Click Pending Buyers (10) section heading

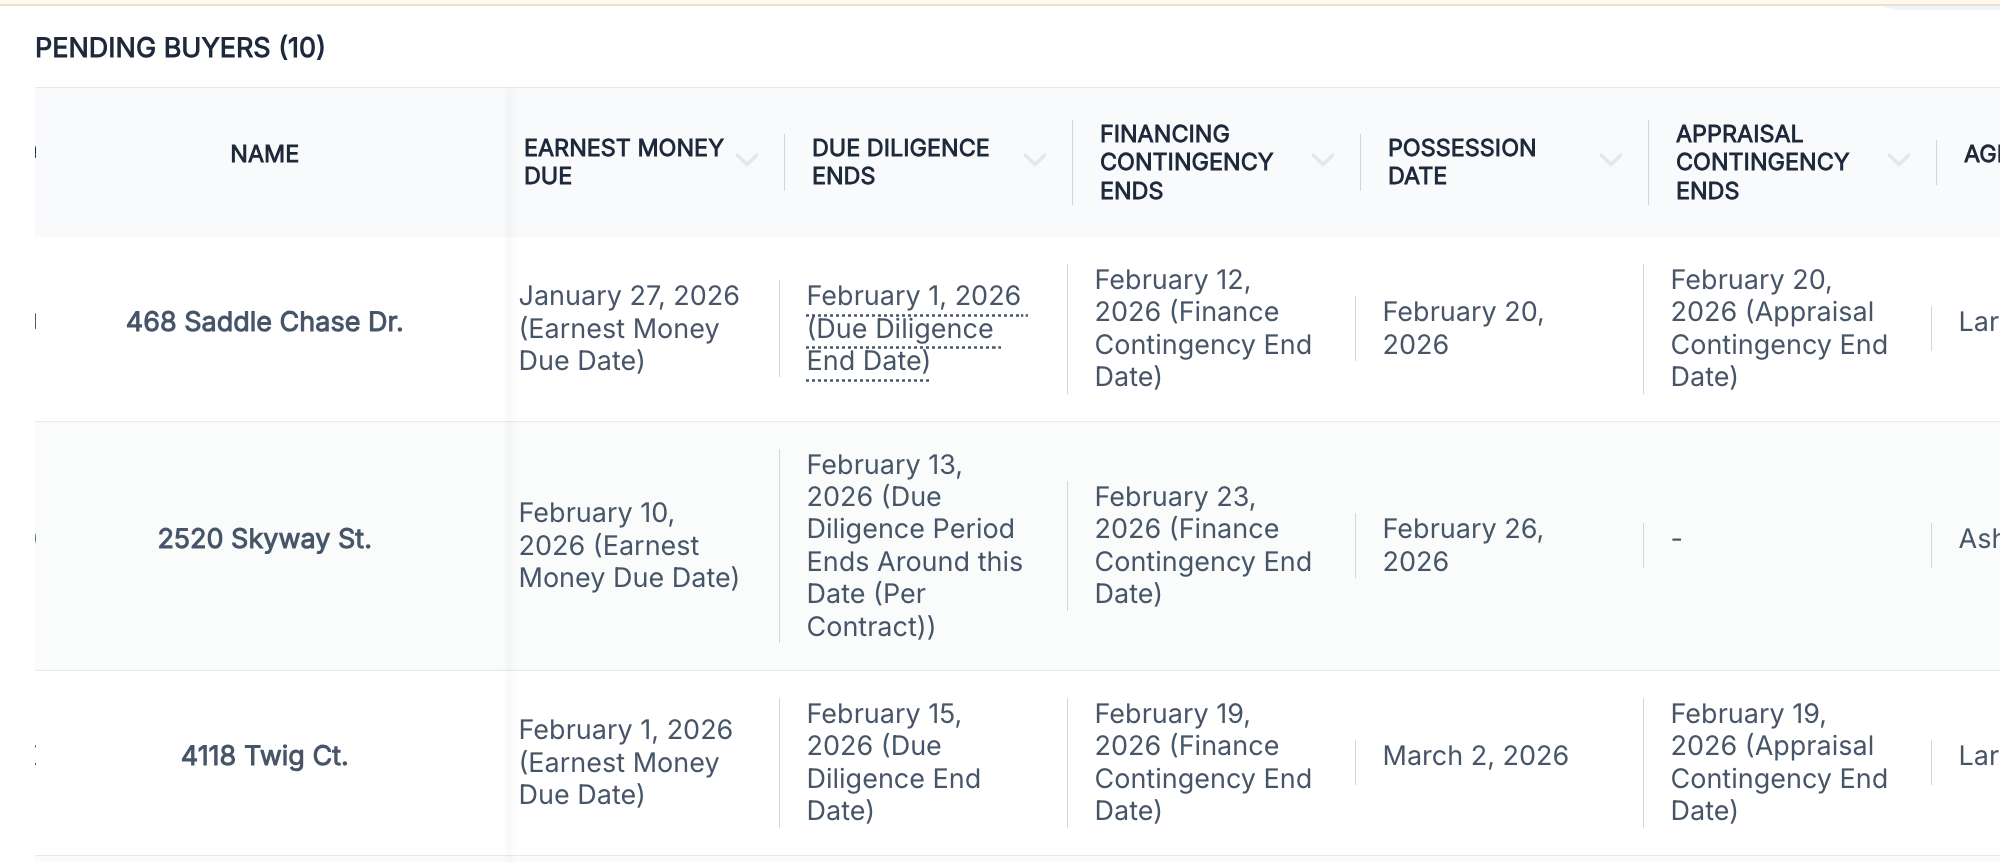point(180,48)
